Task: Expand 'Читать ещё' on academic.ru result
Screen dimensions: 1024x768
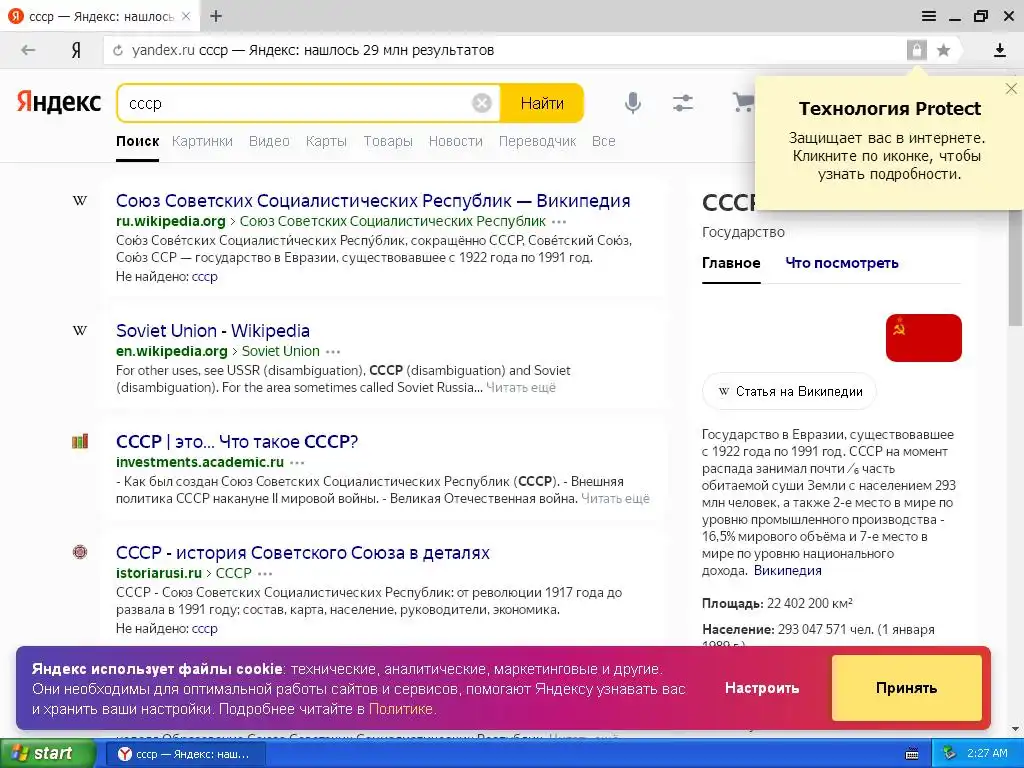Action: tap(615, 498)
